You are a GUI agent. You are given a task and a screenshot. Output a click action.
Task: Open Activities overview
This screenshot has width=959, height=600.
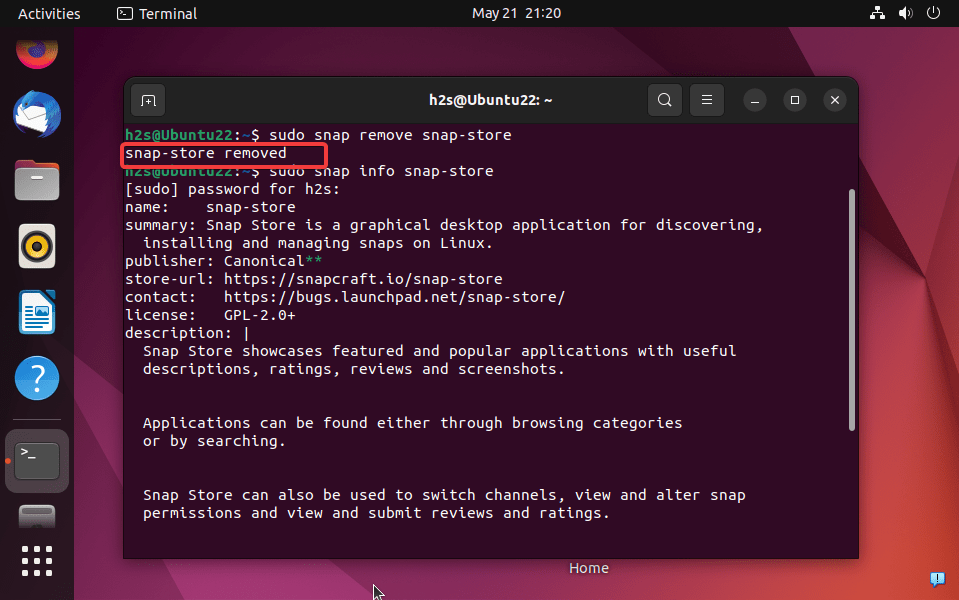(x=49, y=13)
